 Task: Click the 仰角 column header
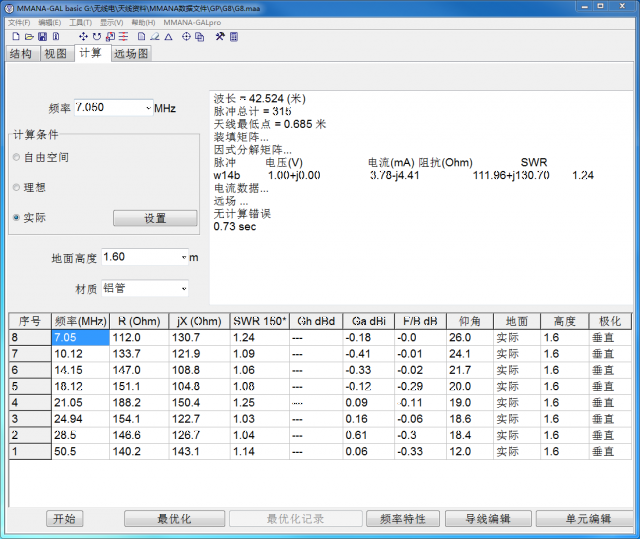(x=470, y=322)
